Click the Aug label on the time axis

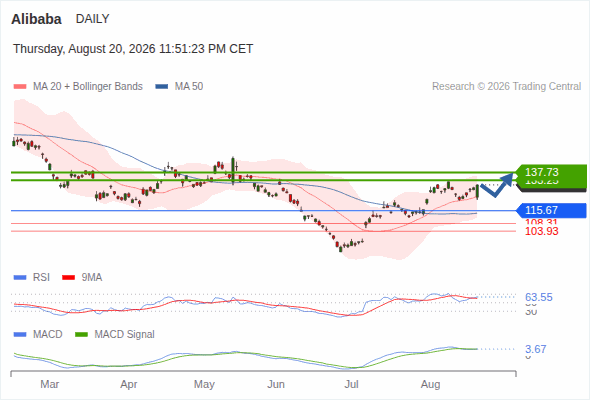coord(430,385)
